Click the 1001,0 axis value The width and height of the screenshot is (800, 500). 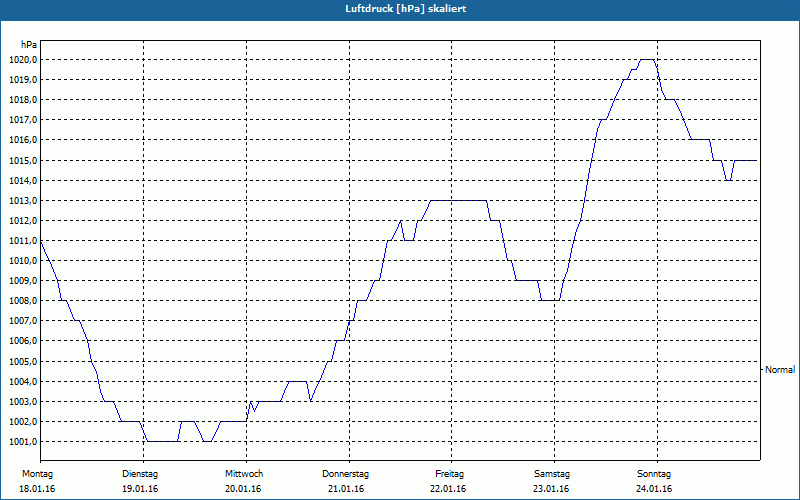click(23, 442)
